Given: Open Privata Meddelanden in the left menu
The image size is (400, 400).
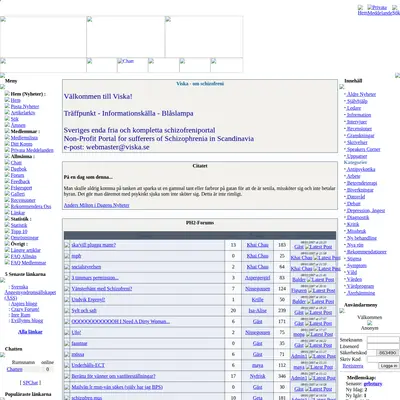Looking at the screenshot, I should 32,150.
